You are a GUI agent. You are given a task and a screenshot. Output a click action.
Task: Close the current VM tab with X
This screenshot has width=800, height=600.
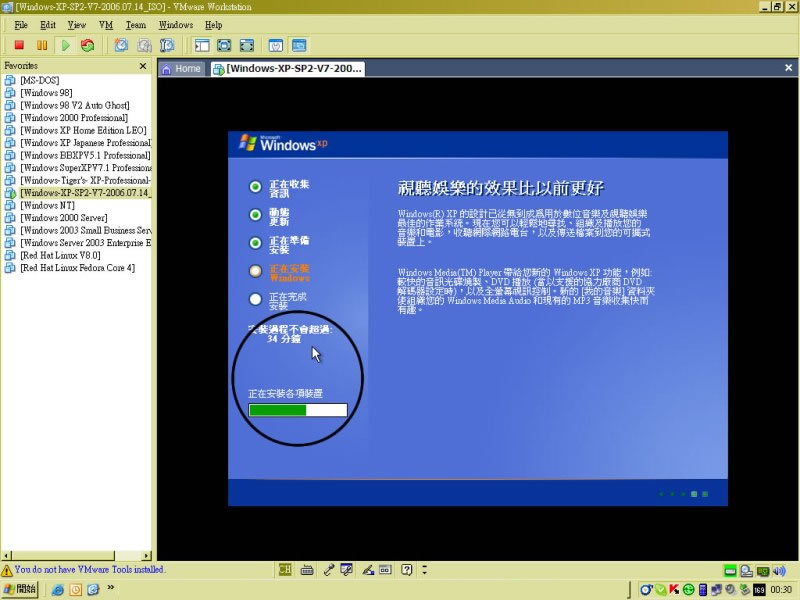tap(788, 68)
